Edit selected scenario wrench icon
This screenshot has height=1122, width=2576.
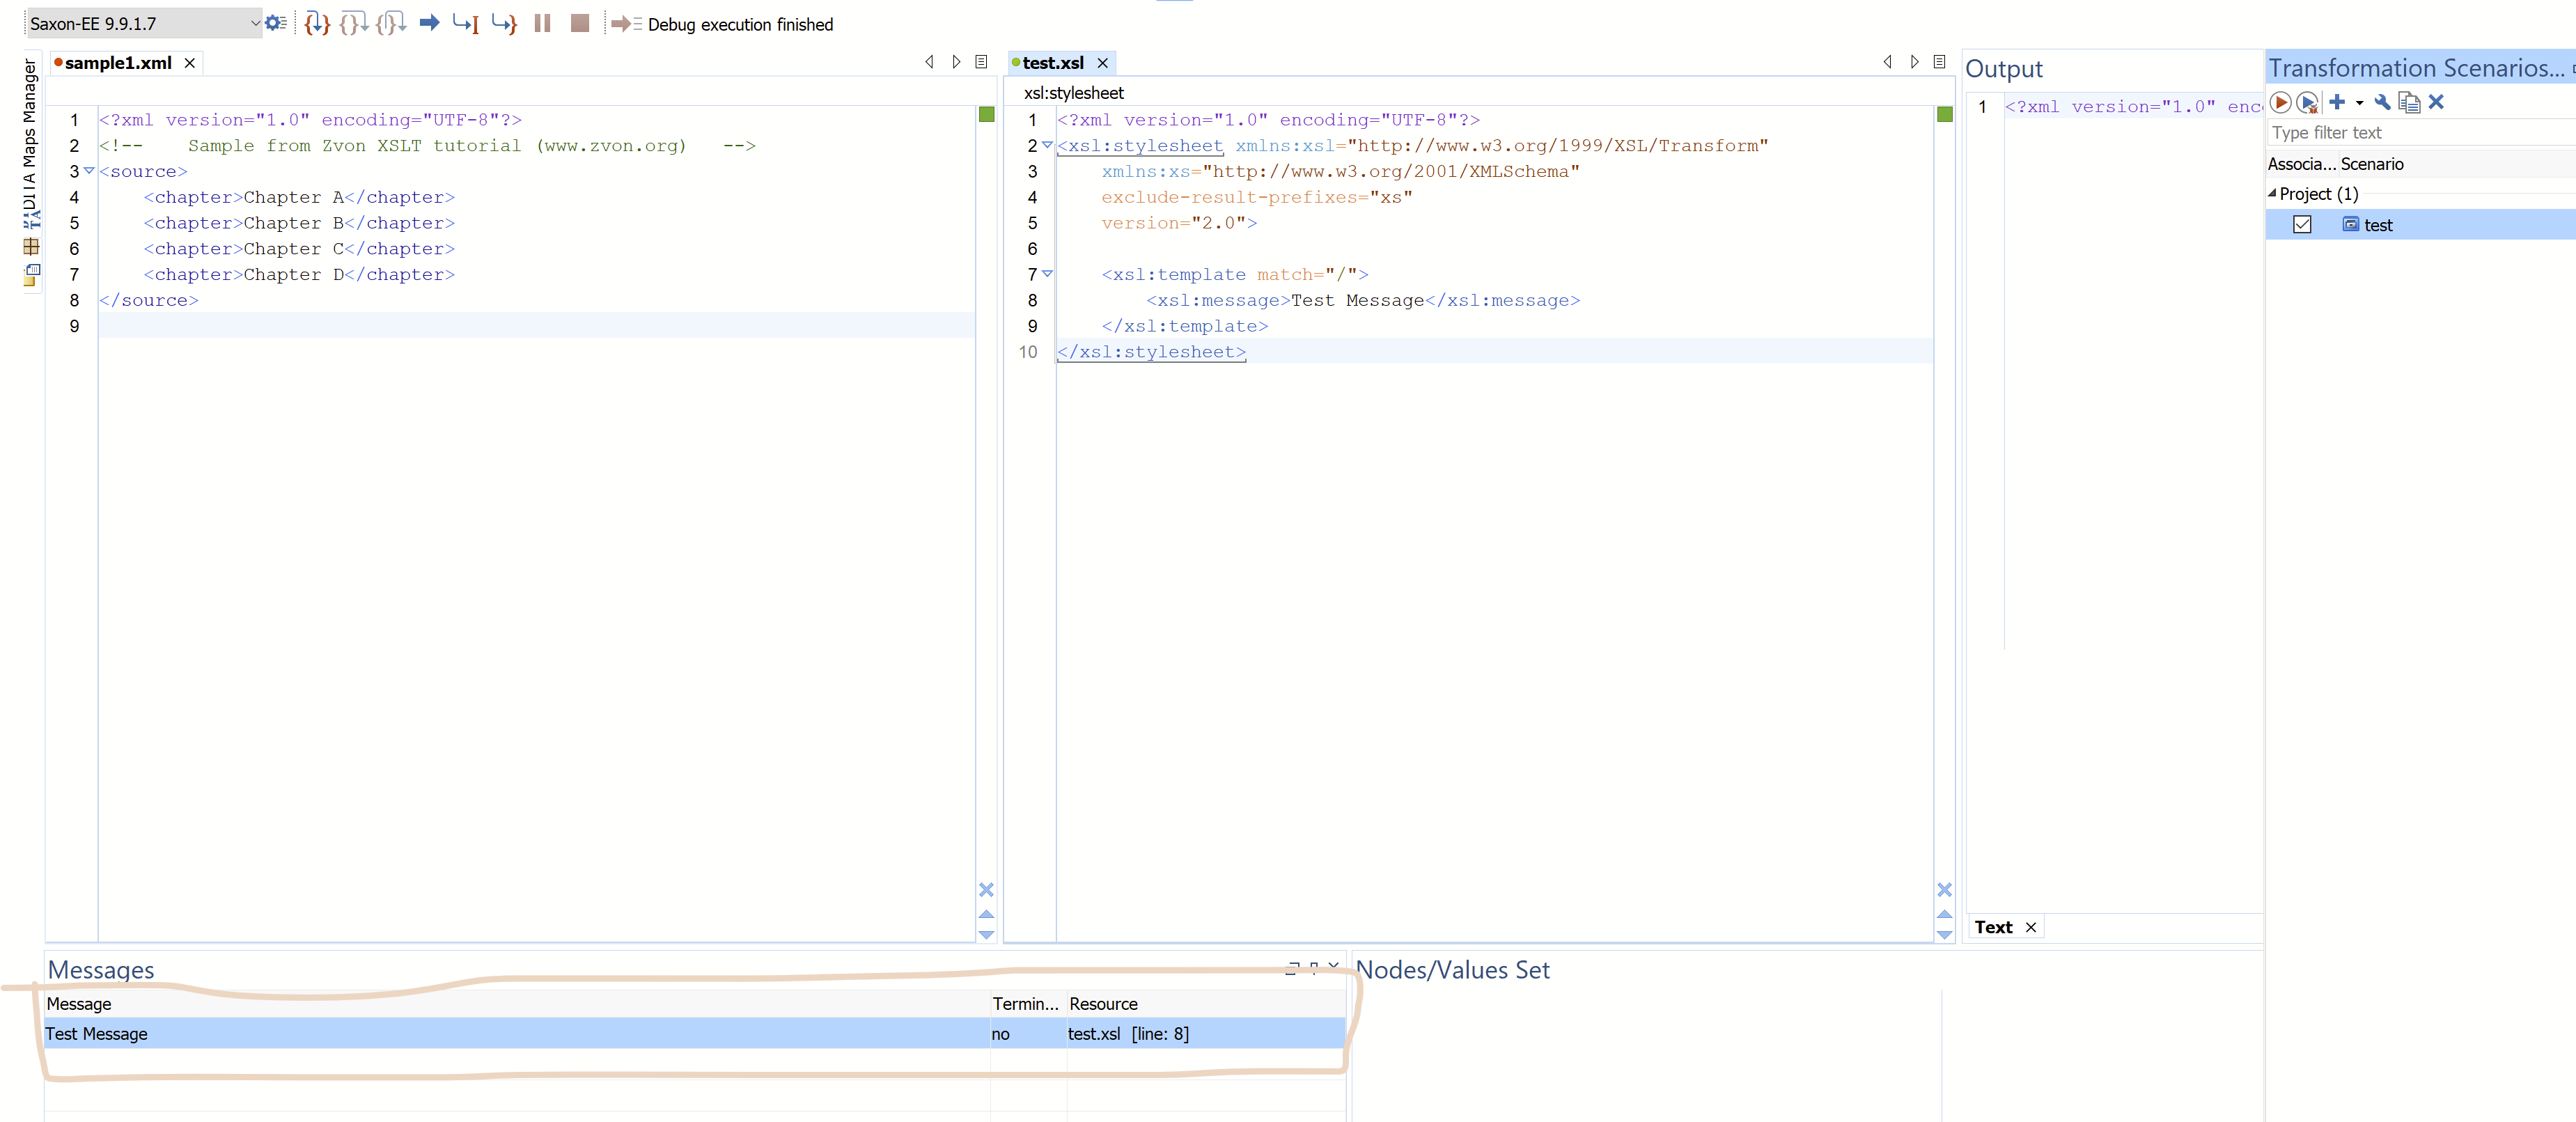coord(2382,102)
